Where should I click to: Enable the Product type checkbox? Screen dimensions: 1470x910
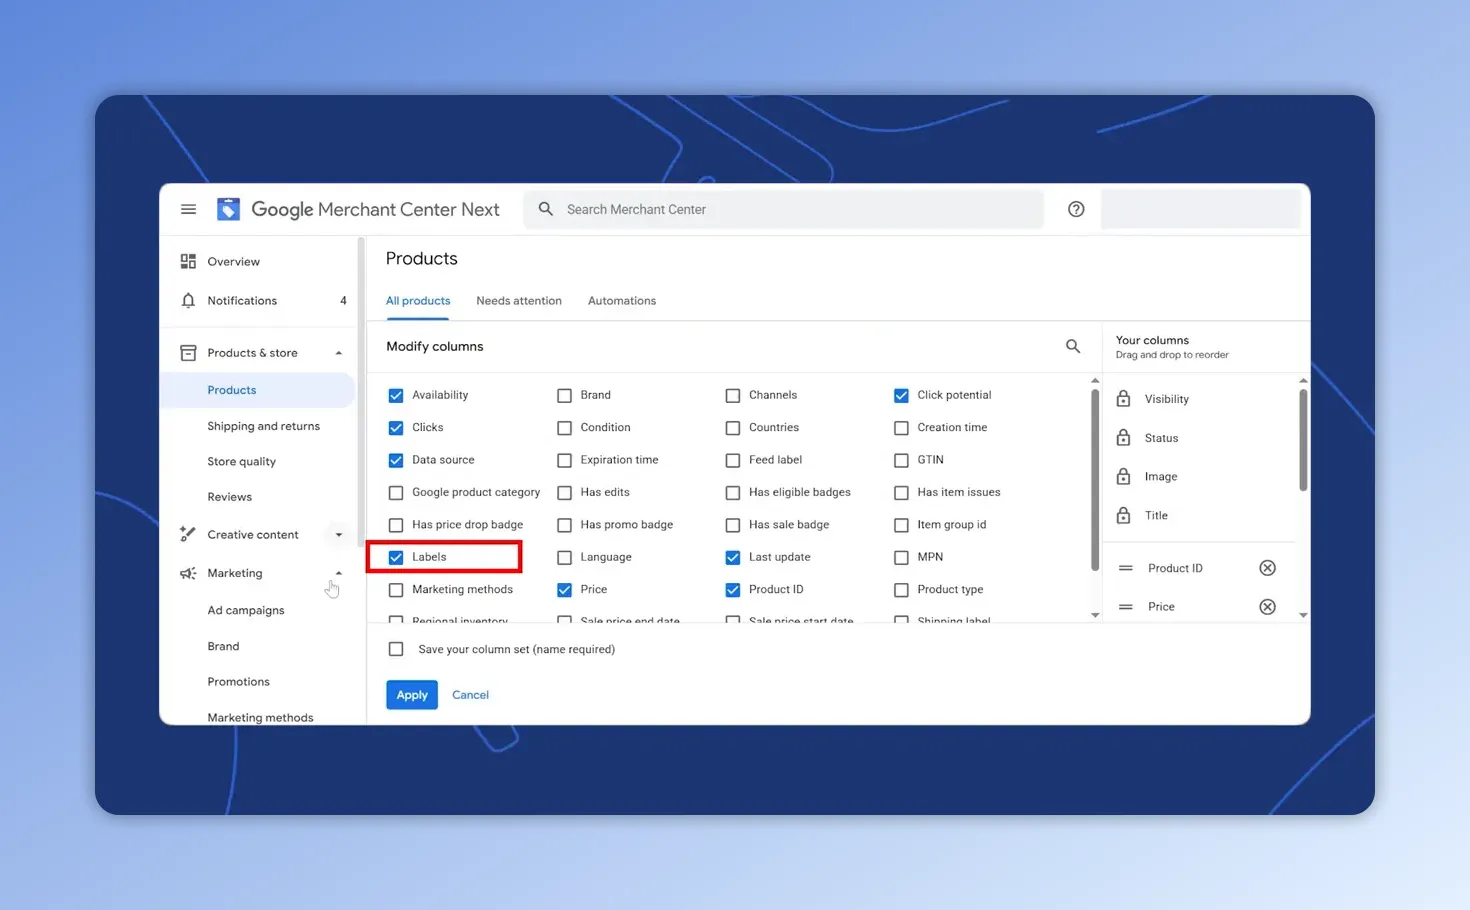tap(901, 589)
